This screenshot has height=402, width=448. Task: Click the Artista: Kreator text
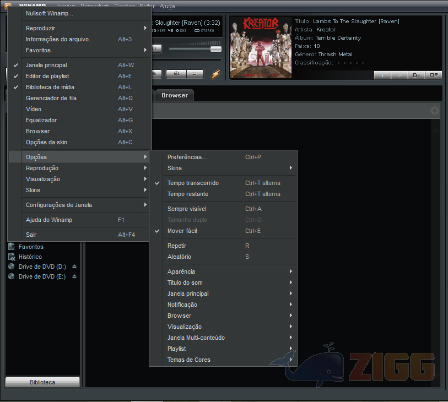pyautogui.click(x=315, y=30)
